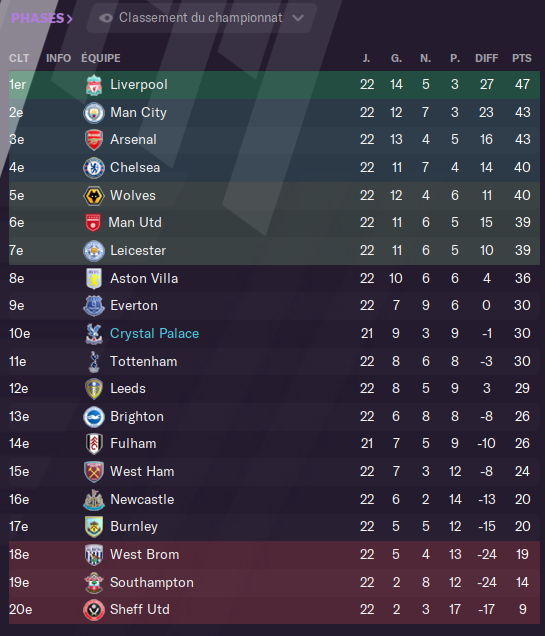Sort table by the PTS column header
The image size is (545, 636).
pyautogui.click(x=521, y=58)
